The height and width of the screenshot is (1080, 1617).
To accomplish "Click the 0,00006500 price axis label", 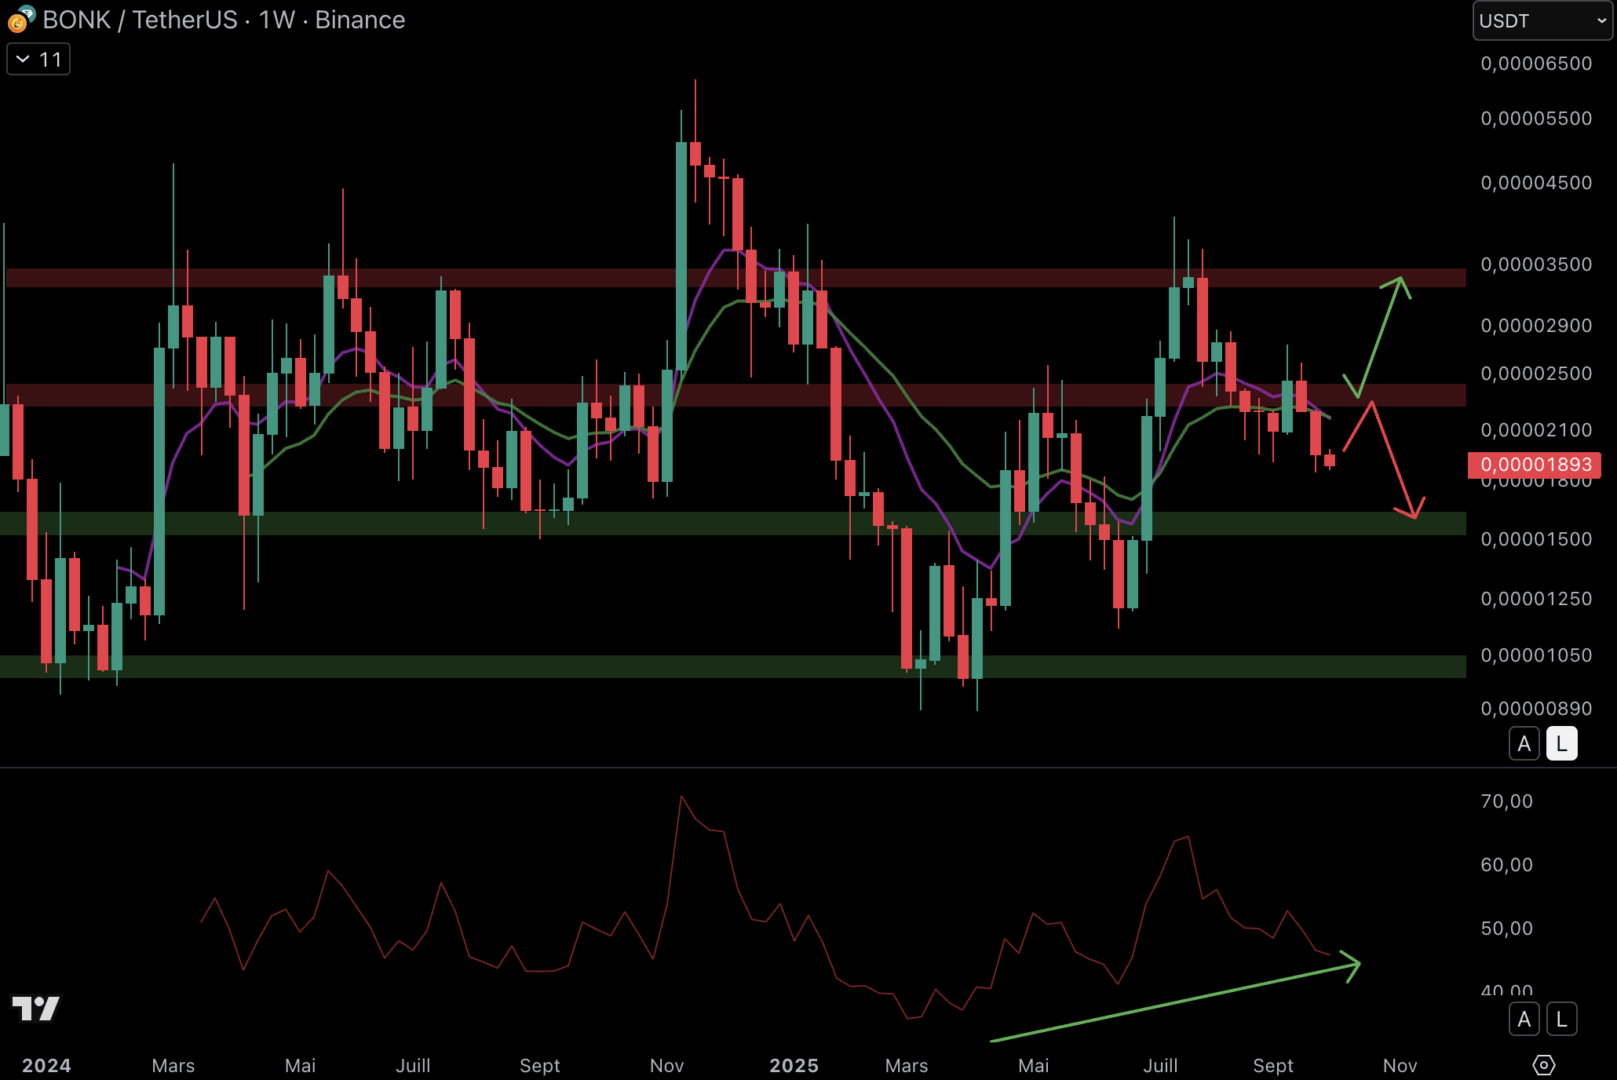I will (1536, 64).
